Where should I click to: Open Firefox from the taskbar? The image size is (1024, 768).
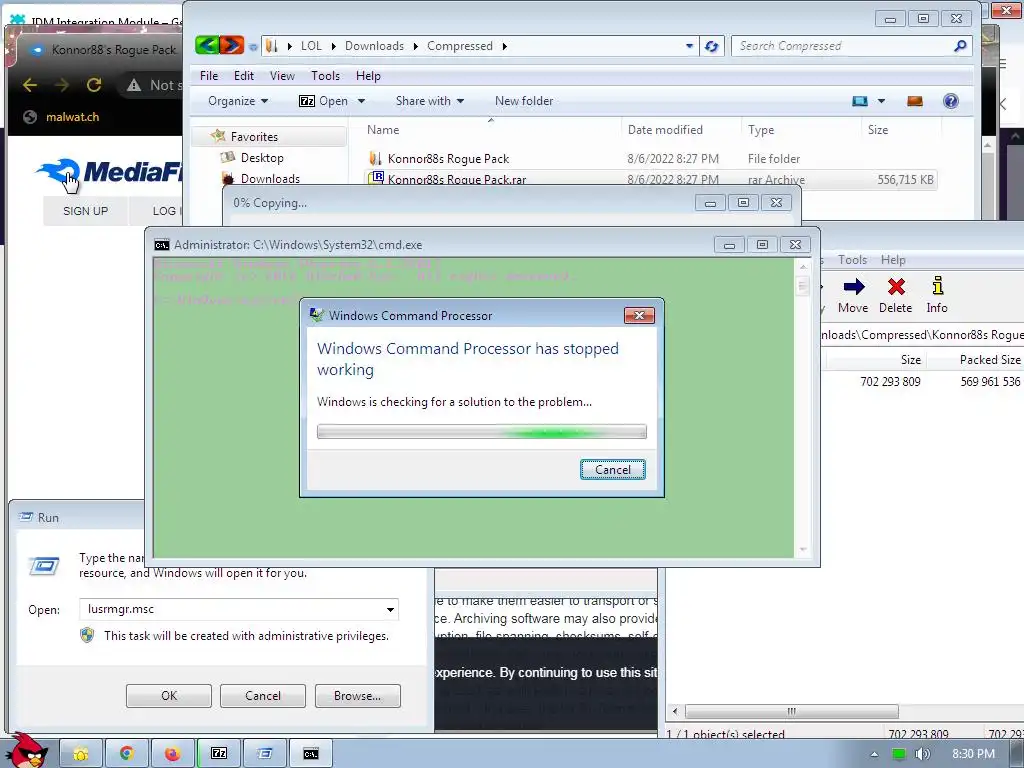tap(172, 754)
